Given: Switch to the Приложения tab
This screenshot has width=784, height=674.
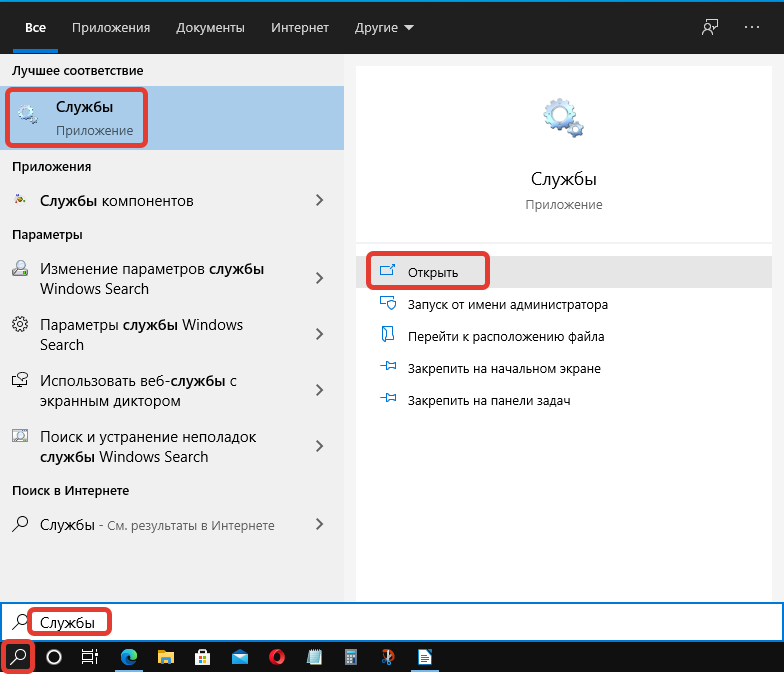Looking at the screenshot, I should [111, 28].
